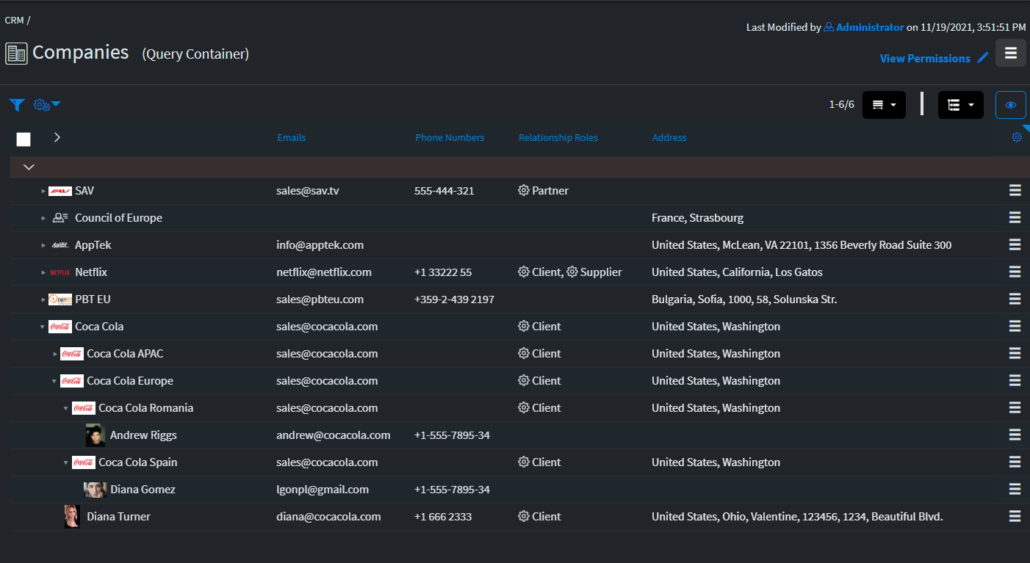
Task: Open row menu for SAV
Action: point(1015,191)
